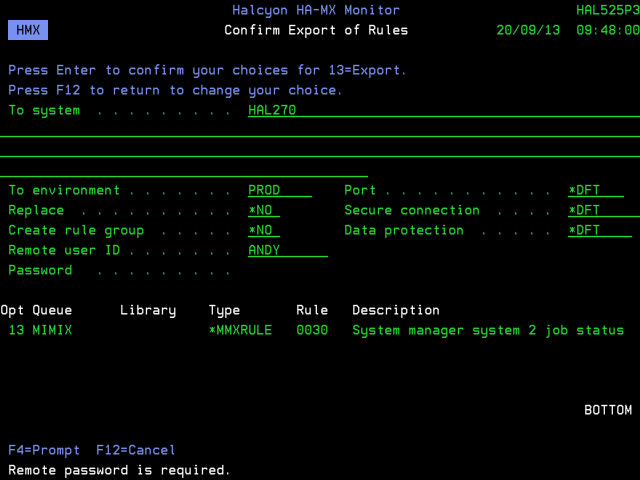
Task: Click the BOTTOM list indicator
Action: pos(608,410)
